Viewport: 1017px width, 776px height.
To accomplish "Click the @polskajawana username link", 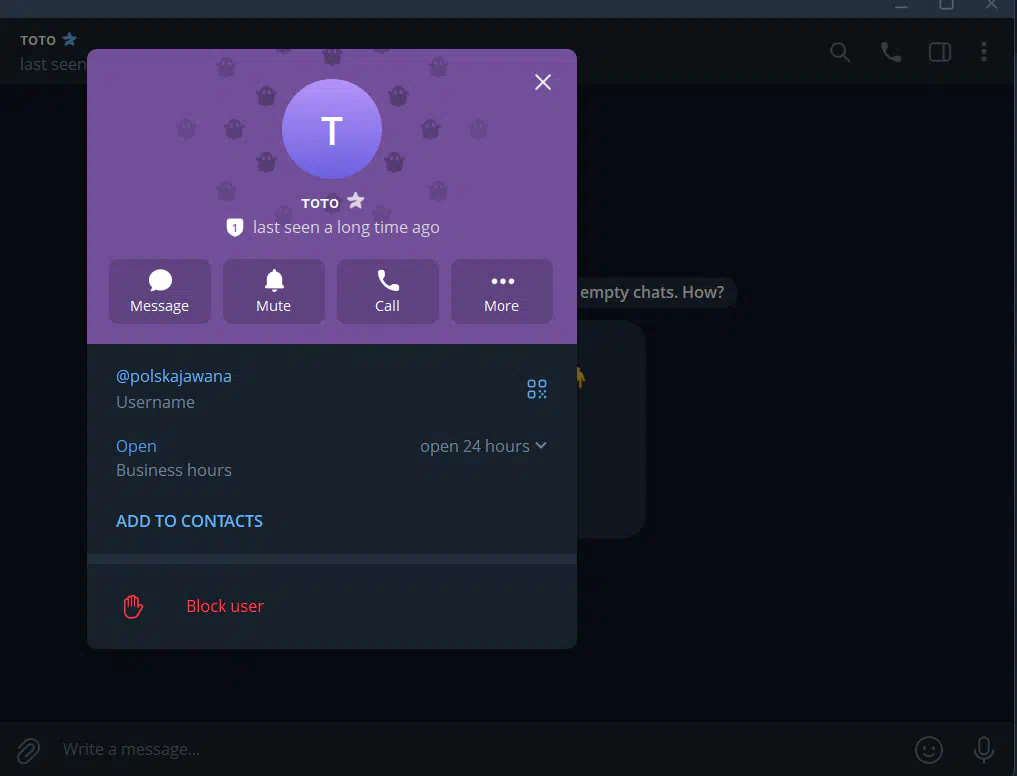I will click(x=174, y=376).
